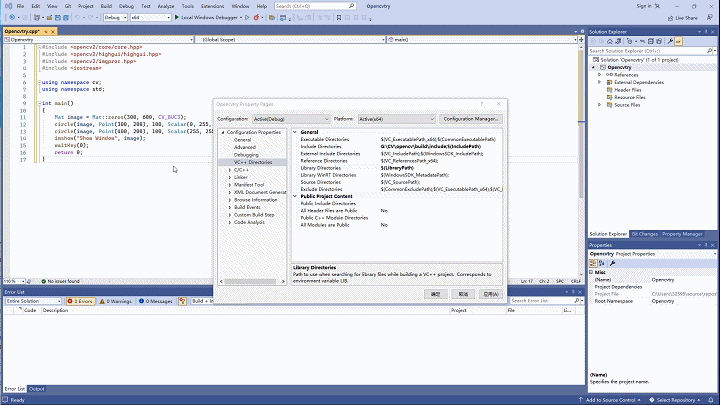Viewport: 720px width, 405px height.
Task: Click Configuration Manager button
Action: coord(471,119)
